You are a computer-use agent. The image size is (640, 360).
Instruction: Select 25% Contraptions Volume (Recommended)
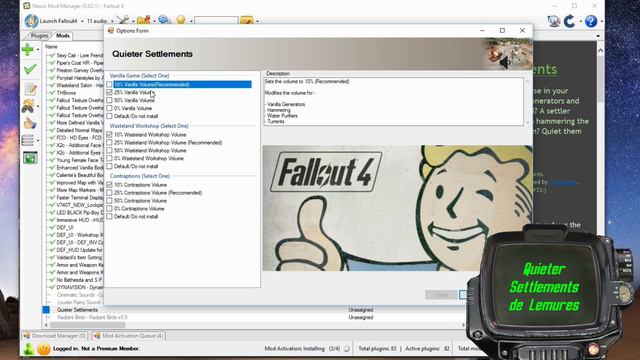coord(109,193)
